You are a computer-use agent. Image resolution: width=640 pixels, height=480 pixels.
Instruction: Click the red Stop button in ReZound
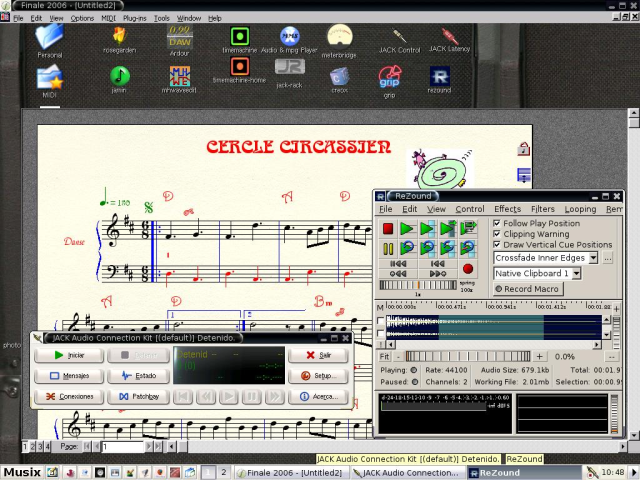click(387, 229)
